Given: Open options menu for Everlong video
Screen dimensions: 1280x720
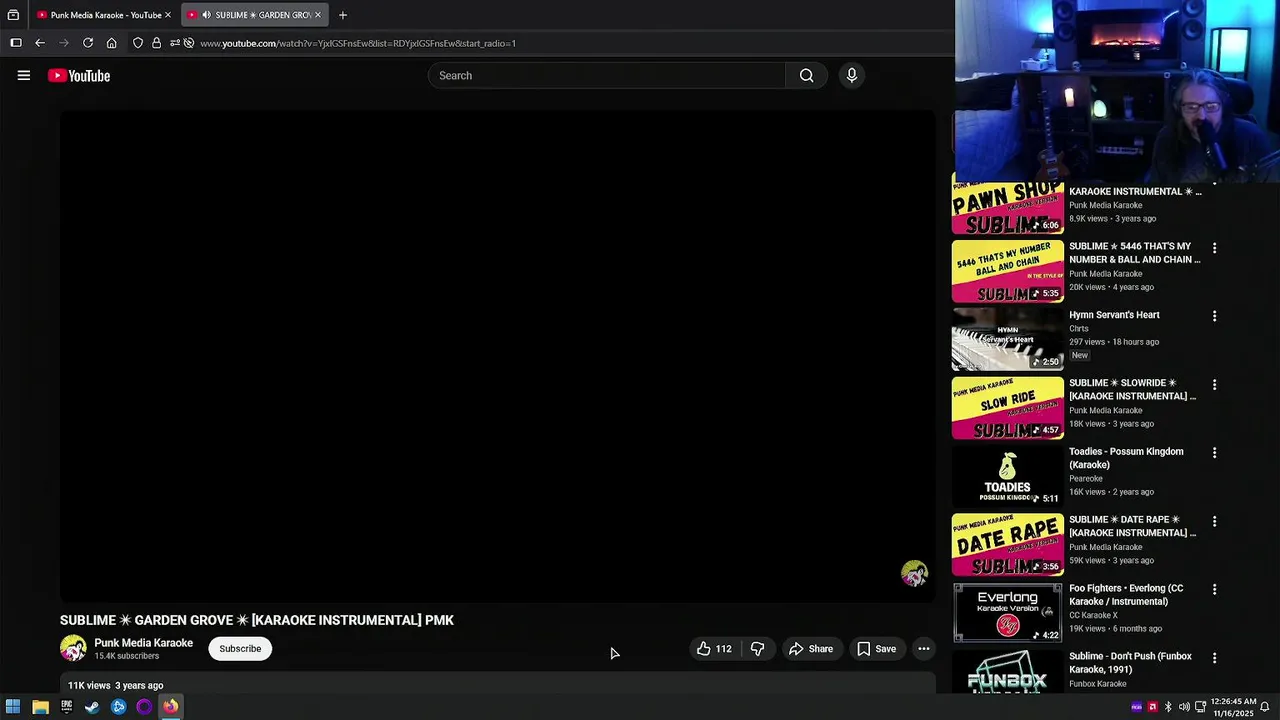Looking at the screenshot, I should click(1215, 590).
